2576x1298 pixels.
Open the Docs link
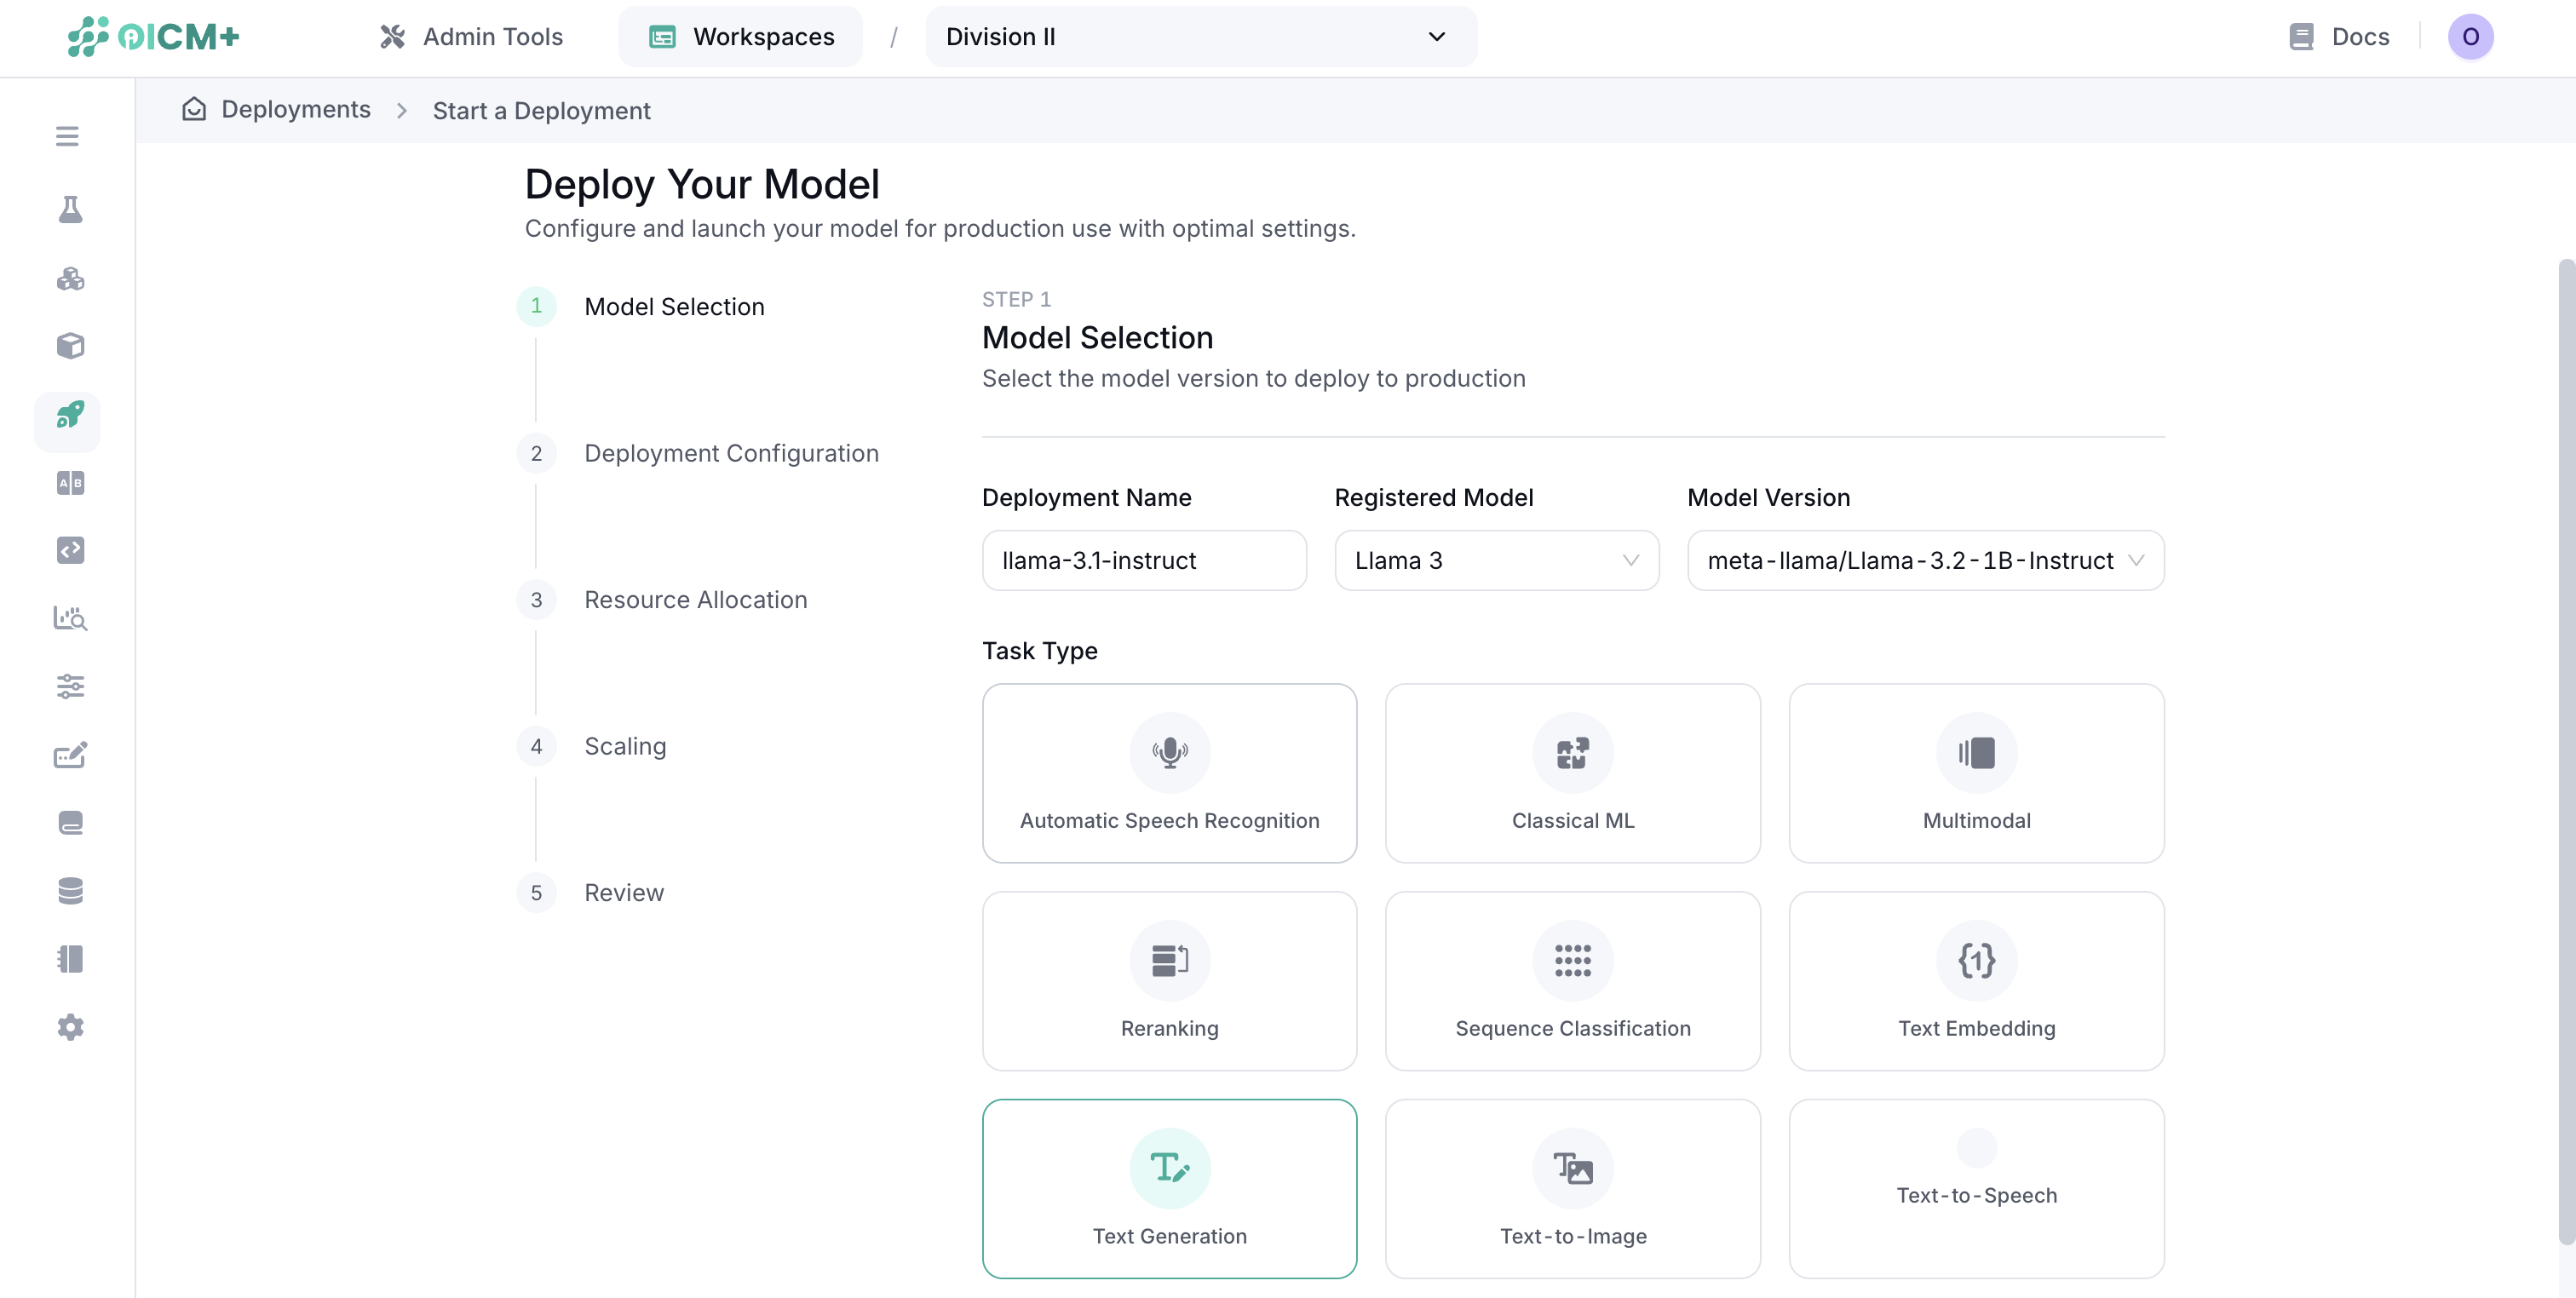pyautogui.click(x=2340, y=37)
